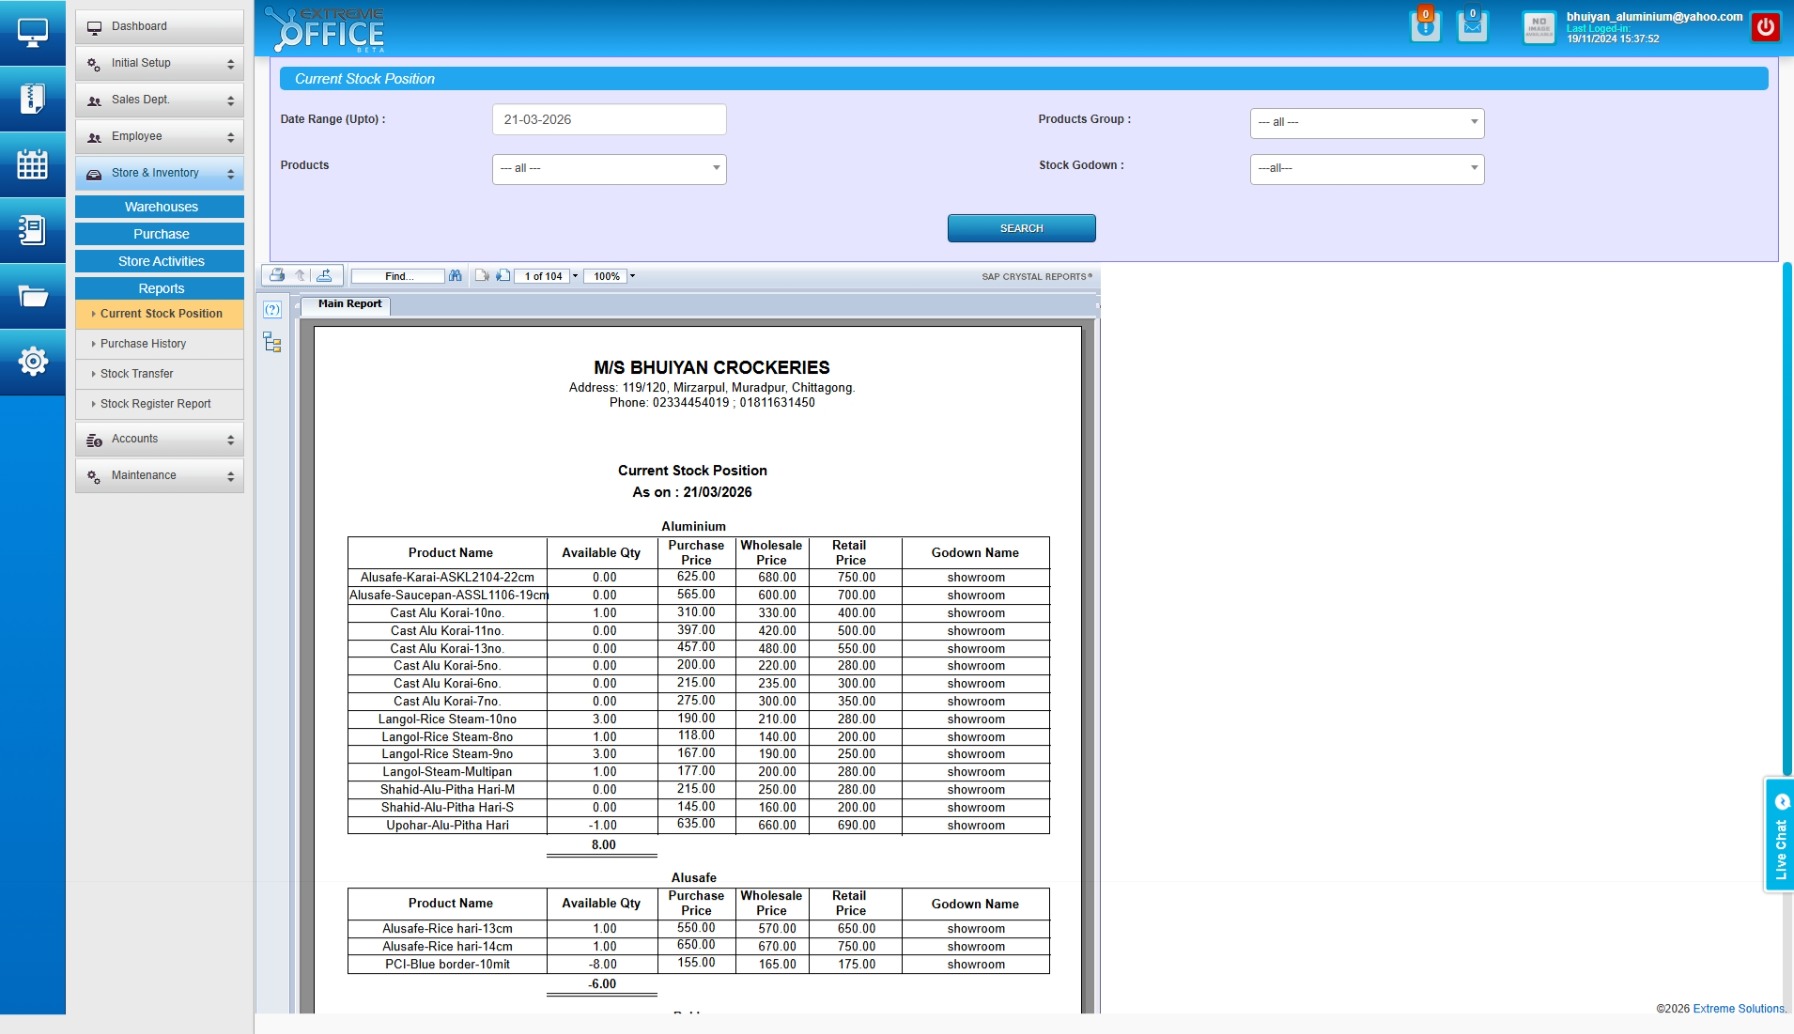Go to next report page
1794x1034 pixels.
[503, 276]
